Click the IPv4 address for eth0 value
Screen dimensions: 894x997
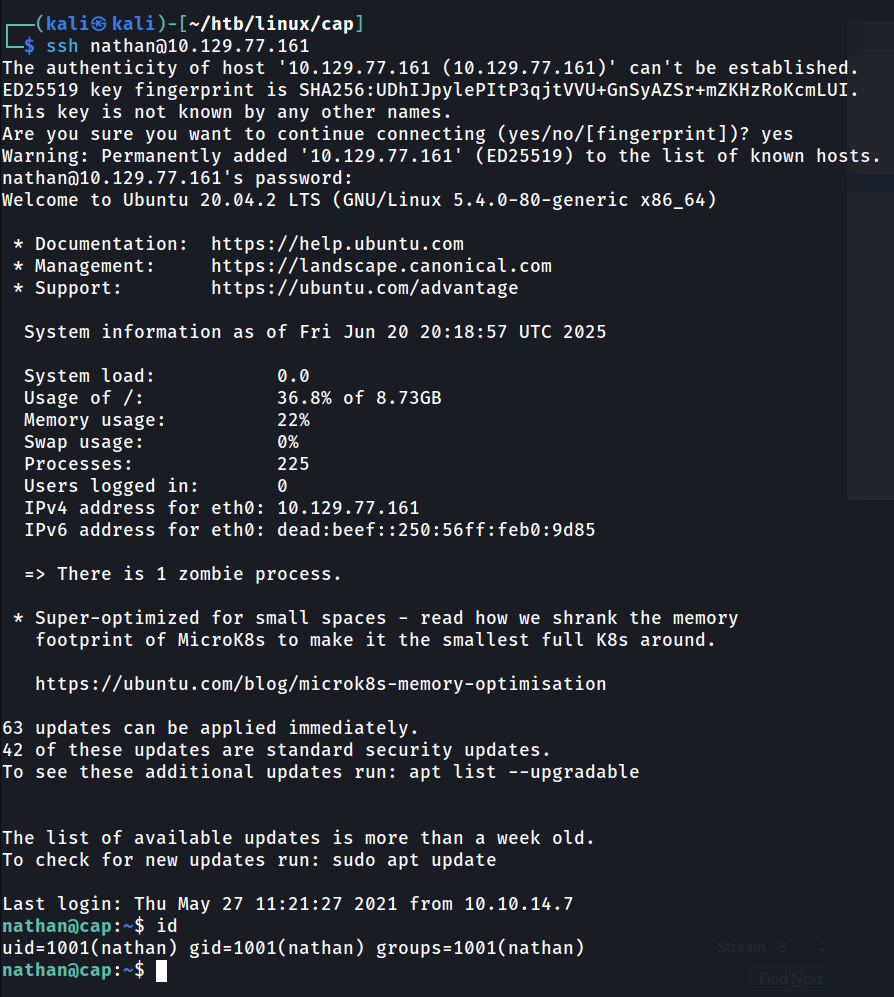[x=348, y=508]
